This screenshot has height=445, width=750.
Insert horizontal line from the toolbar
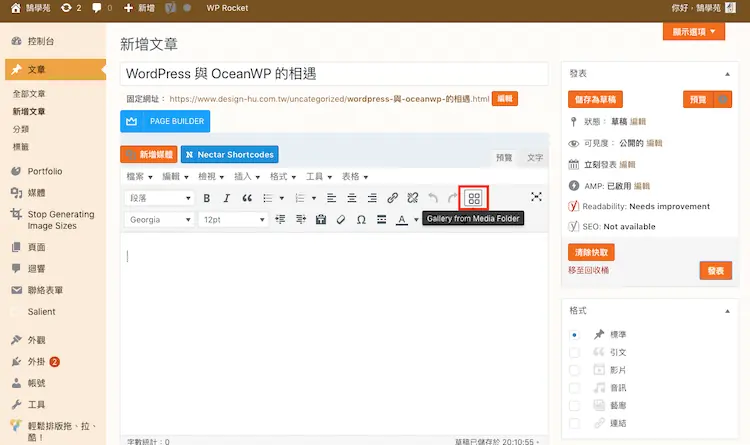tap(381, 220)
